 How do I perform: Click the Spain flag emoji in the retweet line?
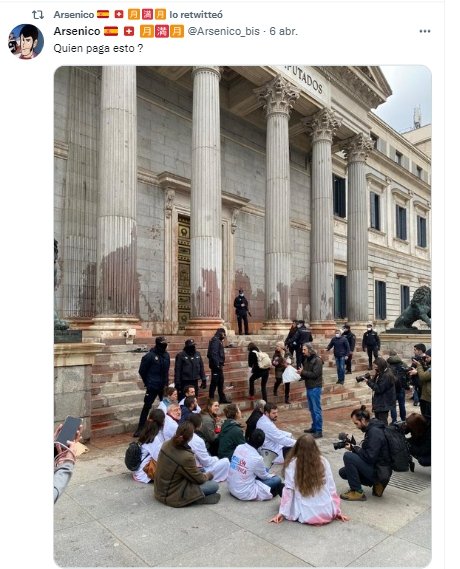103,15
